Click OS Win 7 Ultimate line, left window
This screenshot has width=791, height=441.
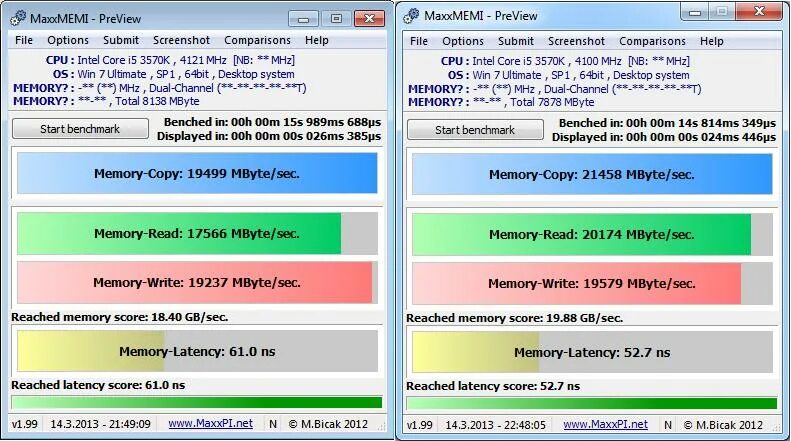[x=174, y=74]
